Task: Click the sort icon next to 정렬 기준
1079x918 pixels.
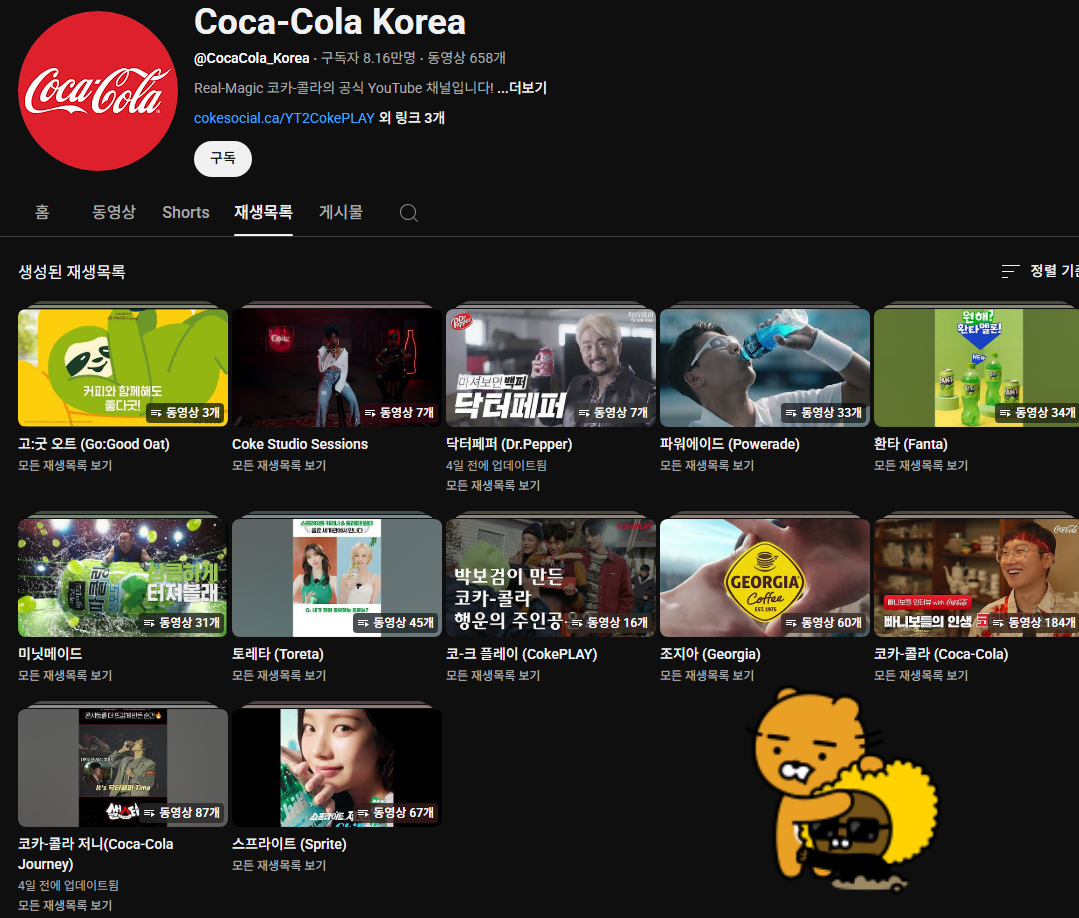Action: [1010, 271]
